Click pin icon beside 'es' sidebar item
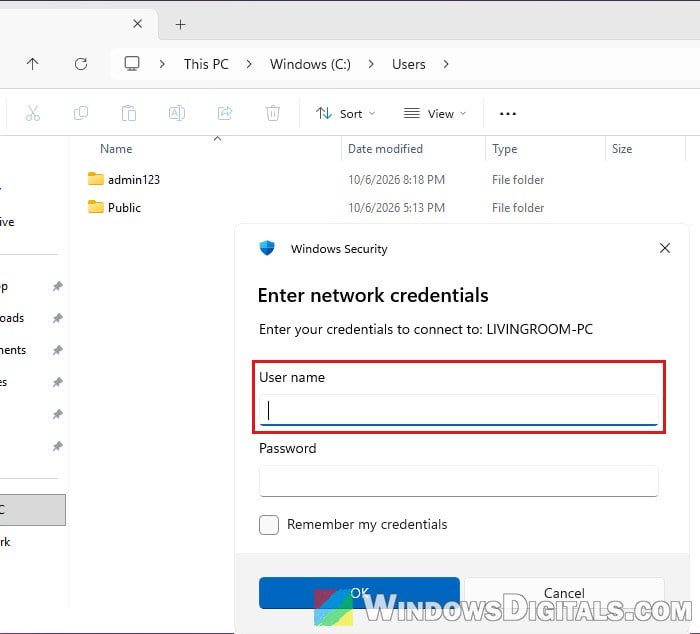 click(x=58, y=382)
